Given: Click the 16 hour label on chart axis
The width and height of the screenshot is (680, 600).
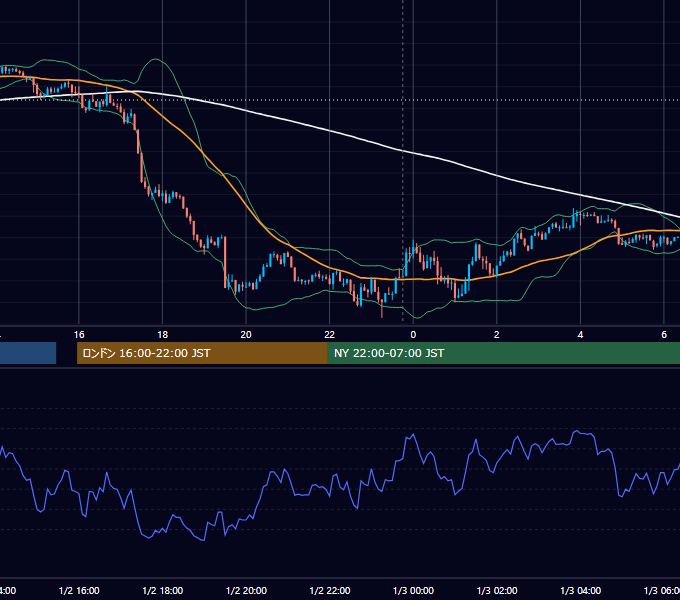Looking at the screenshot, I should pos(79,335).
